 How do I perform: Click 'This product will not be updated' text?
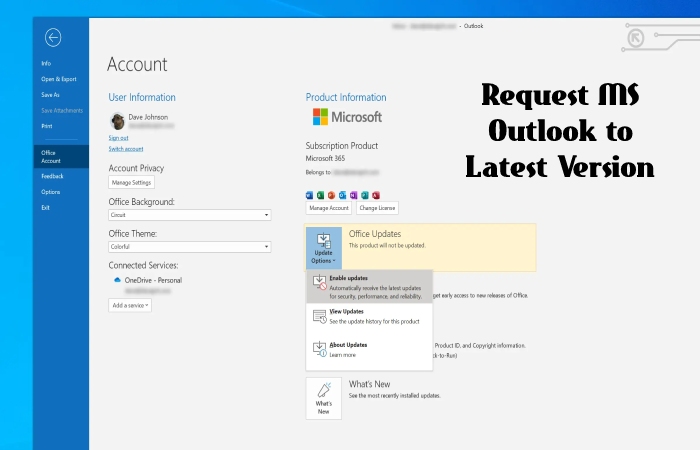tap(387, 246)
